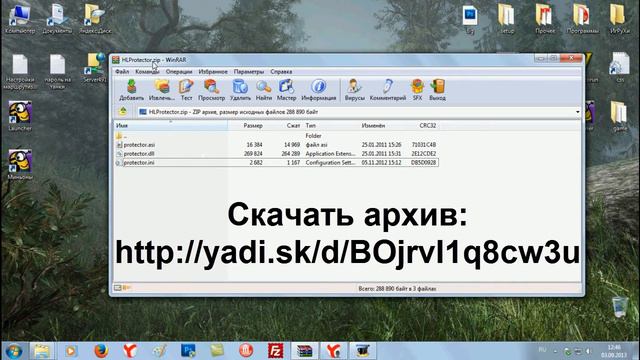Viewport: 640px width, 360px height.
Task: Click CRC32 value DB5D0928
Action: pos(423,162)
